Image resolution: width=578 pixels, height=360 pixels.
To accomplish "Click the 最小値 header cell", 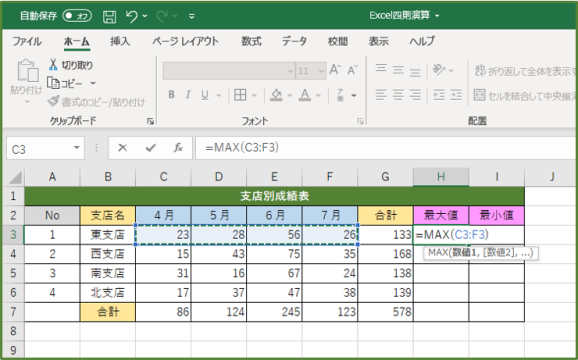I will point(497,215).
